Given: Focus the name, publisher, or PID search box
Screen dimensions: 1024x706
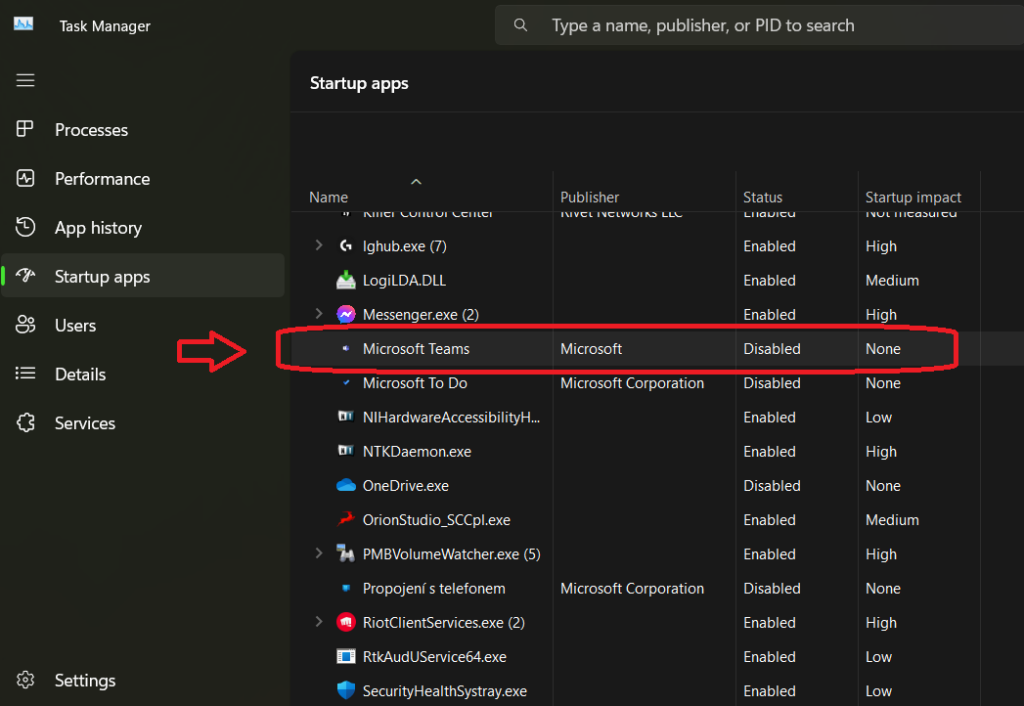Looking at the screenshot, I should pyautogui.click(x=759, y=25).
